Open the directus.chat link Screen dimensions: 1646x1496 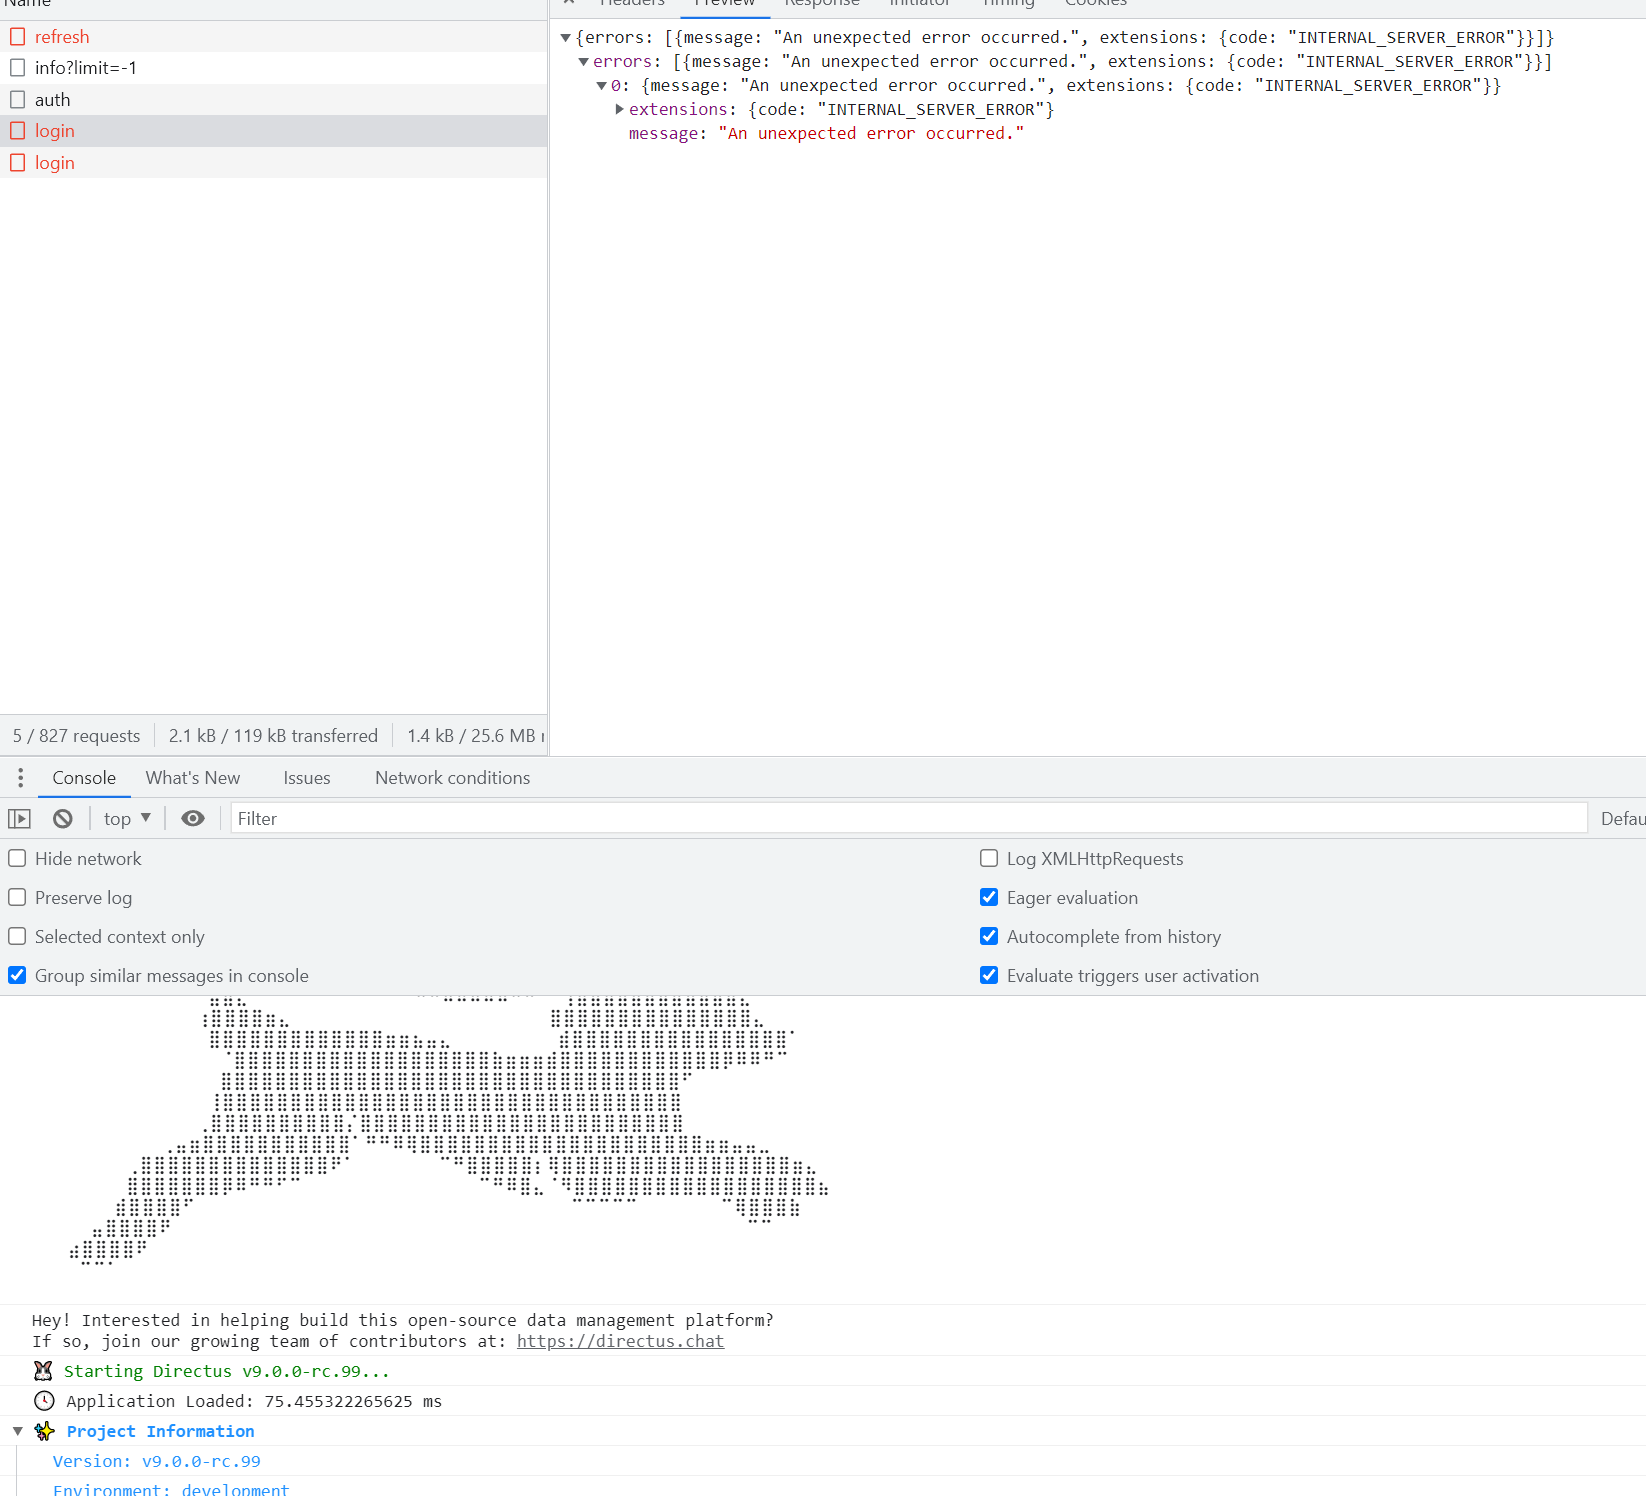(620, 1341)
